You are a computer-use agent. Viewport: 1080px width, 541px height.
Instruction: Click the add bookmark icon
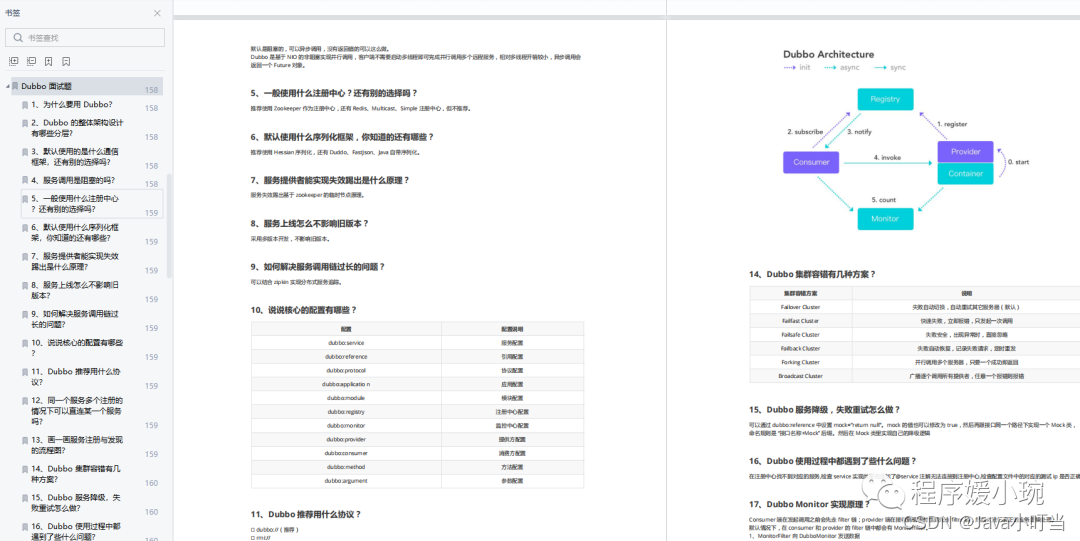[x=49, y=61]
